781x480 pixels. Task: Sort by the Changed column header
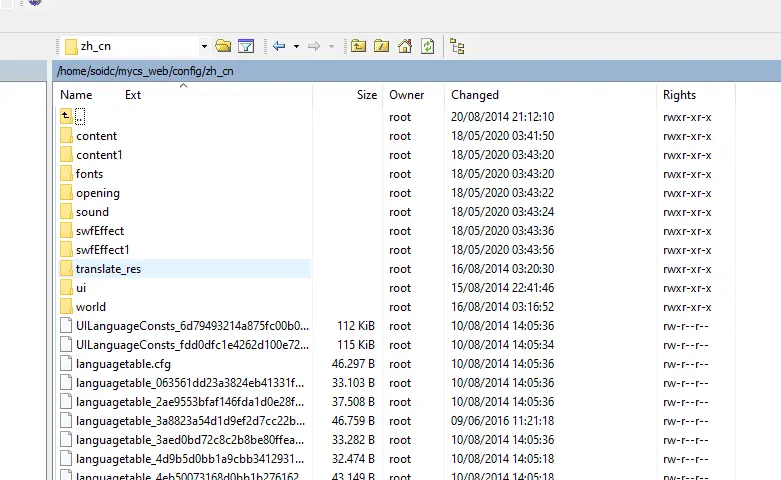tap(475, 95)
